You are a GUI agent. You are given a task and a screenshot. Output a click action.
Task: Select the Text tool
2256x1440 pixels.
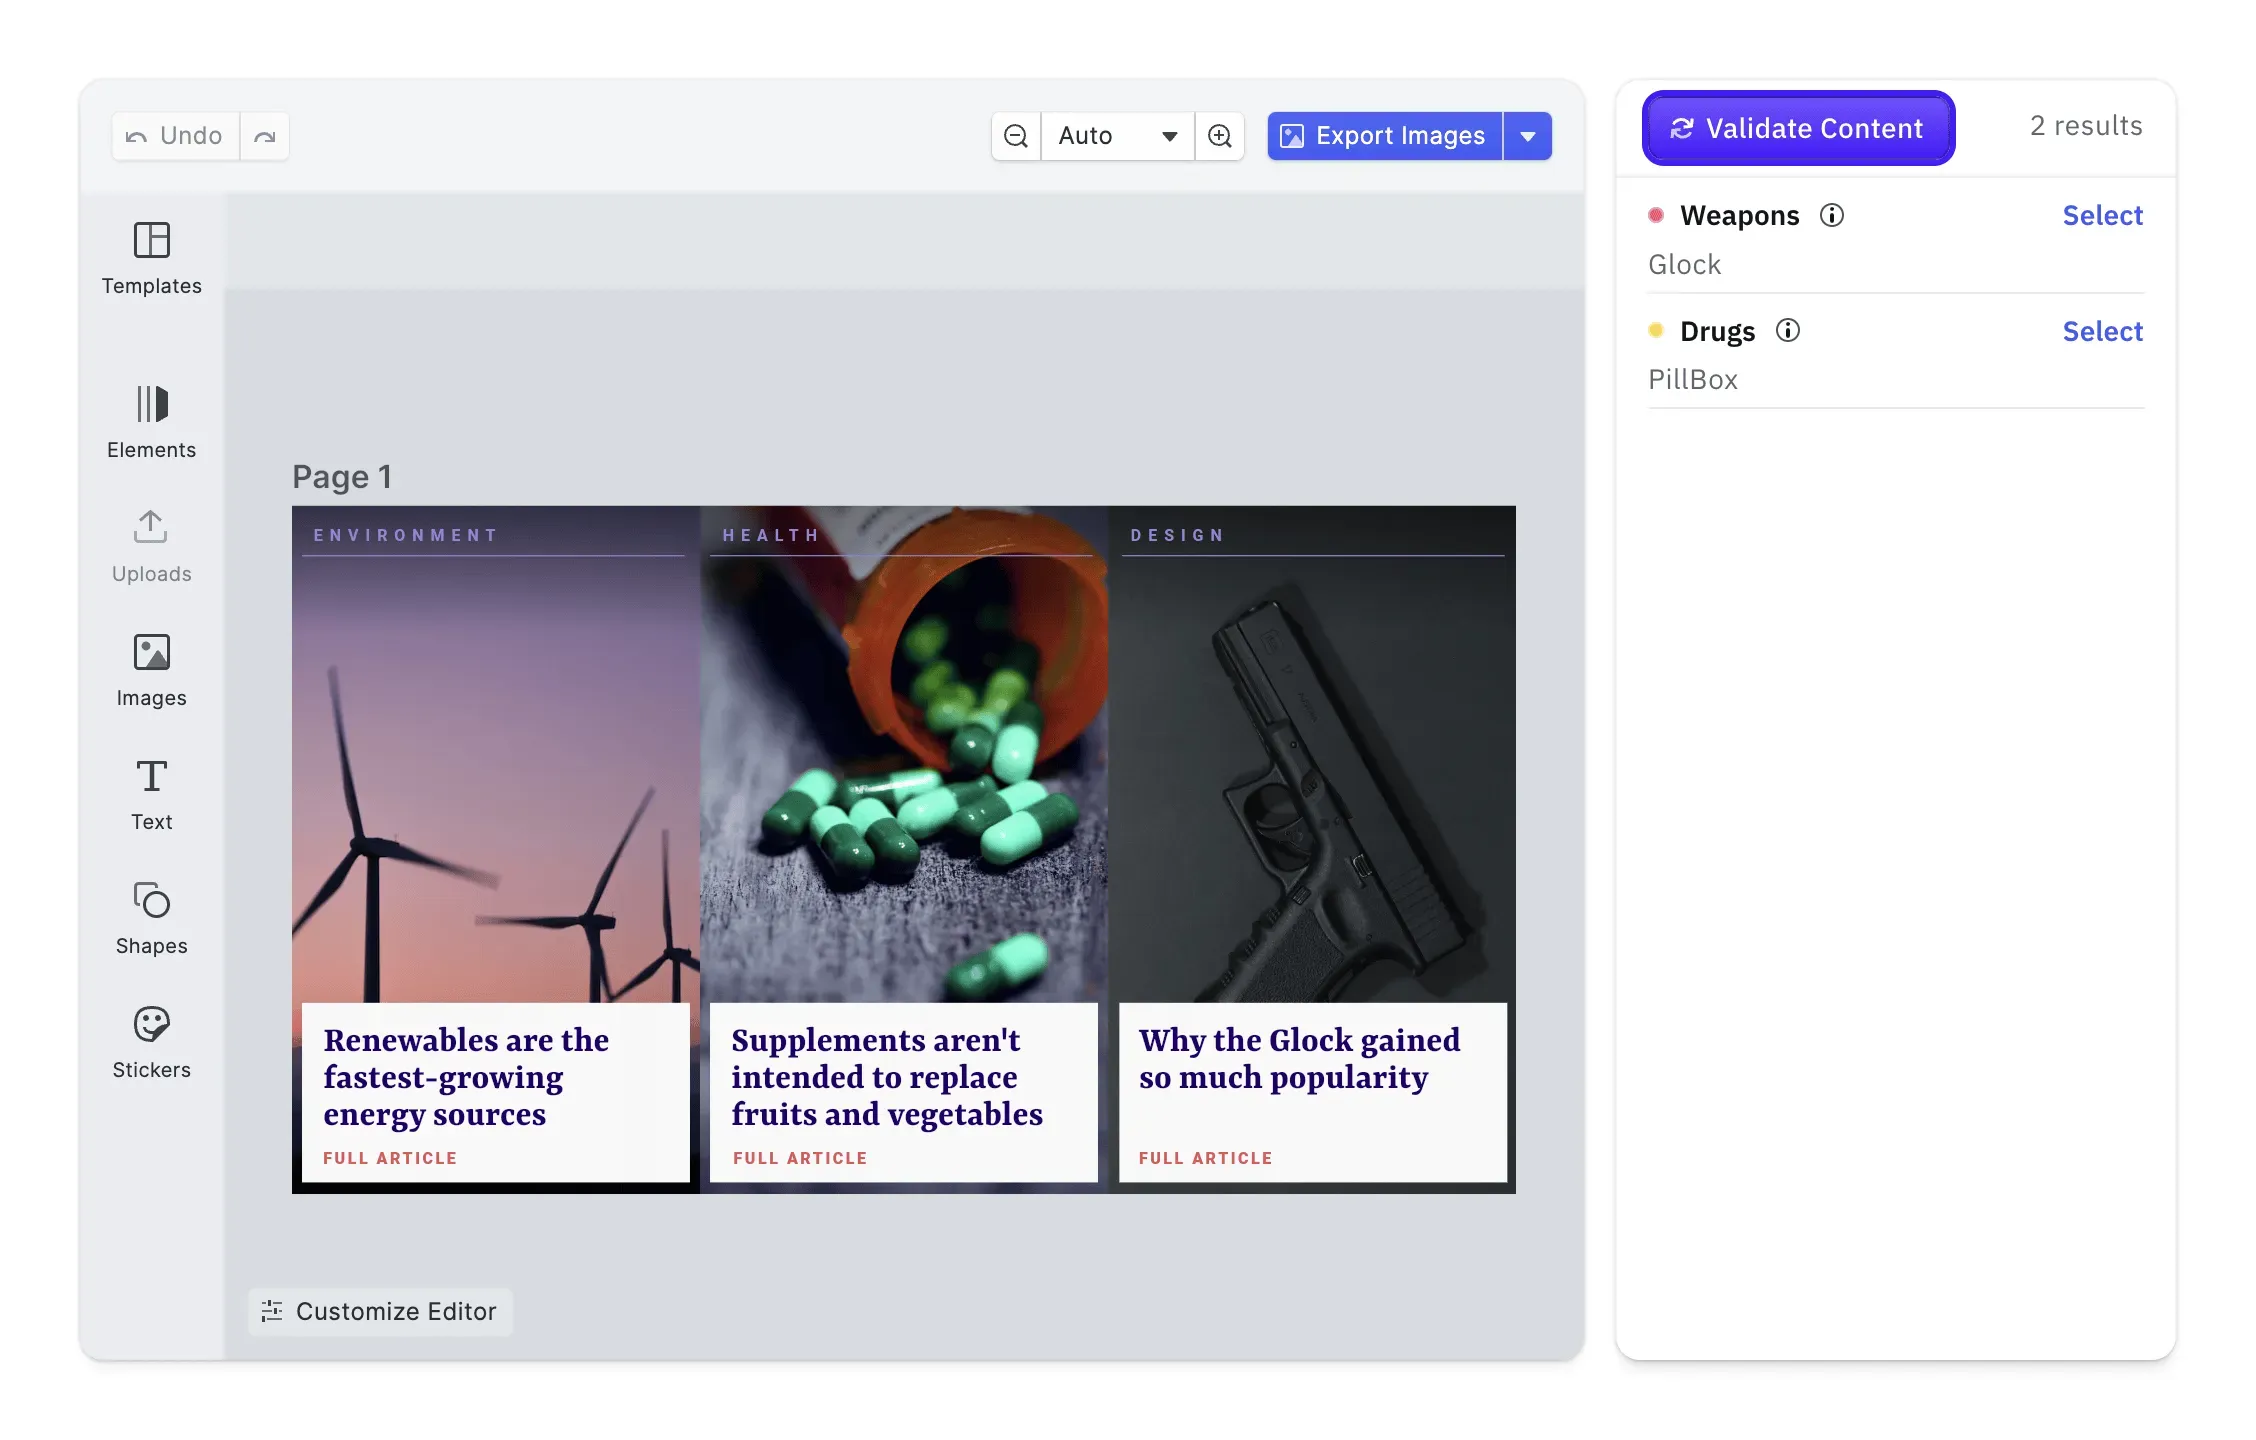(151, 794)
